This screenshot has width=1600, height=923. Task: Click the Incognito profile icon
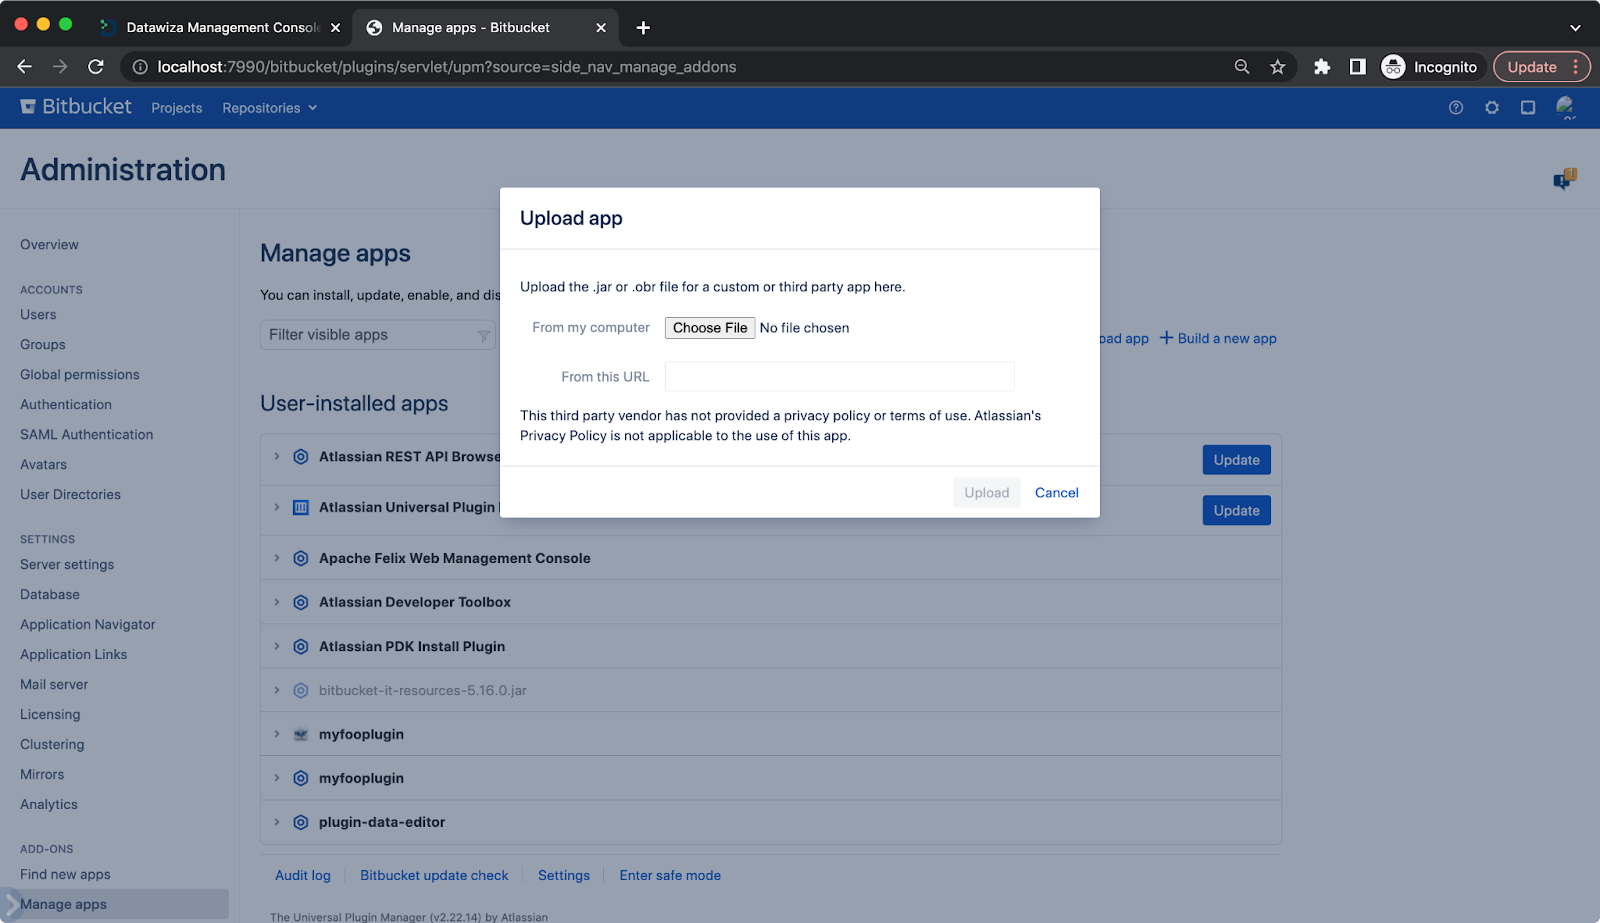[1393, 67]
